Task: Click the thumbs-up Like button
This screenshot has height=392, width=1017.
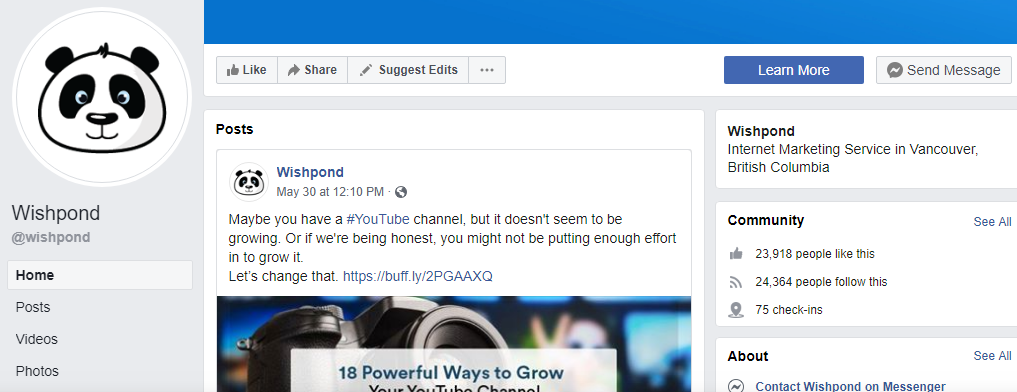Action: (x=246, y=70)
